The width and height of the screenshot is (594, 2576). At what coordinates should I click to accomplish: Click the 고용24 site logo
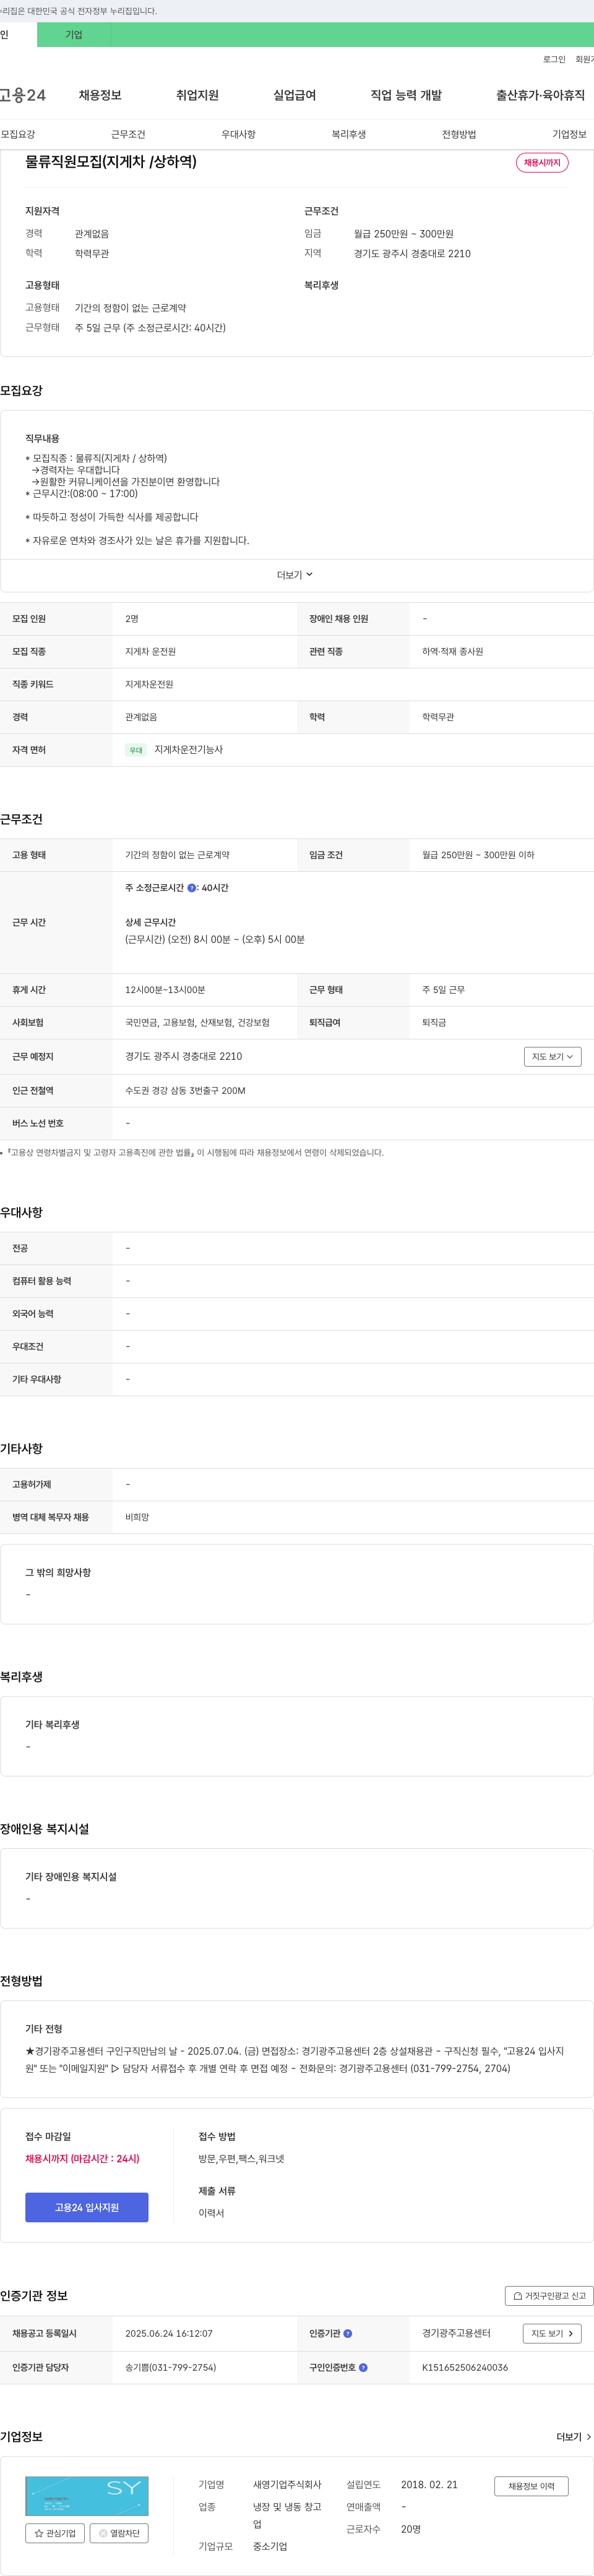(22, 96)
